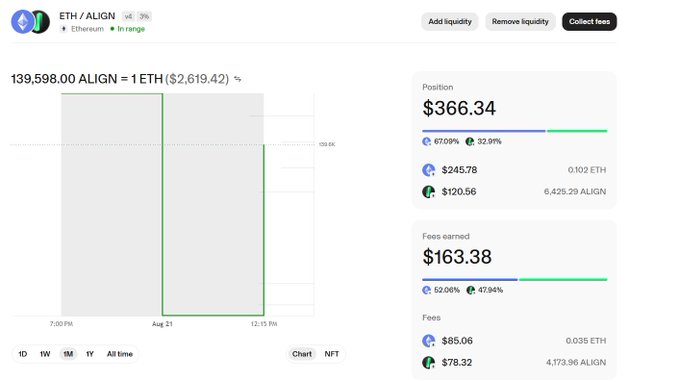Click ETH icon next to $245.78
Viewport: 679px width, 382px height.
(428, 170)
